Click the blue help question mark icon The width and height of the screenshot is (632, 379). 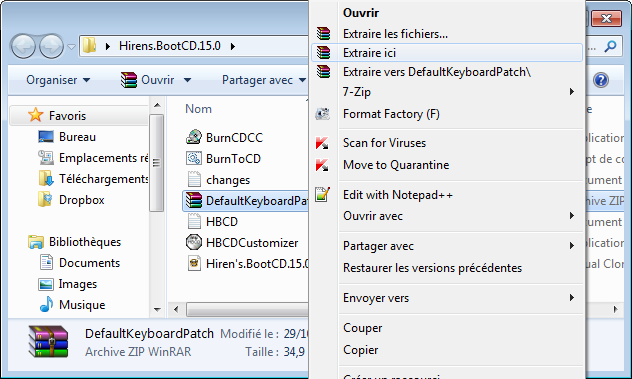click(601, 80)
